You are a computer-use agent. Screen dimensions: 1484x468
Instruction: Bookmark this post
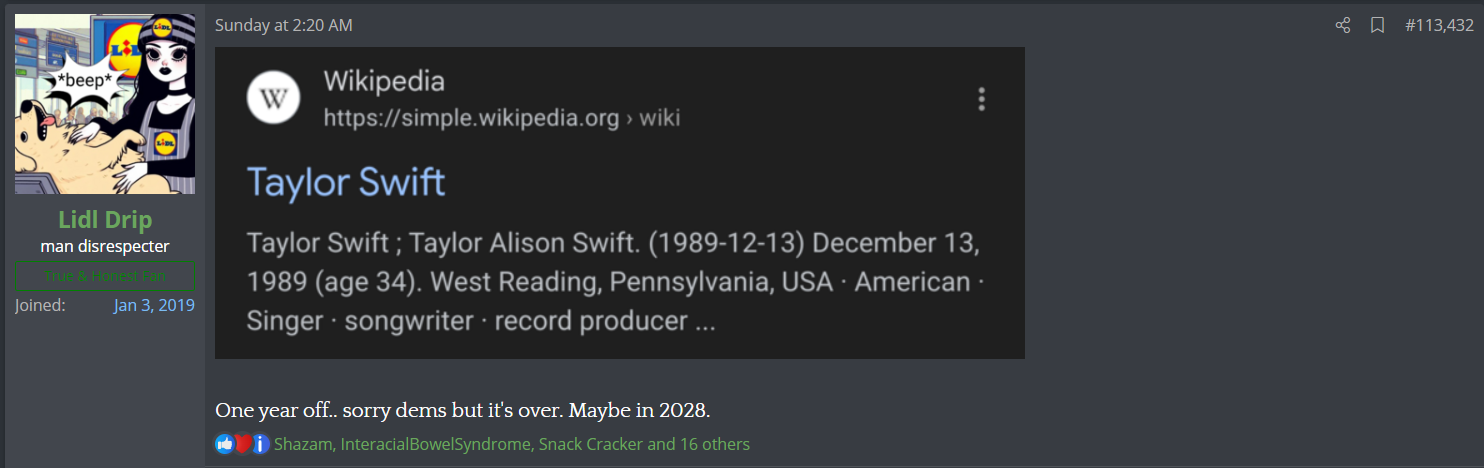(1377, 26)
